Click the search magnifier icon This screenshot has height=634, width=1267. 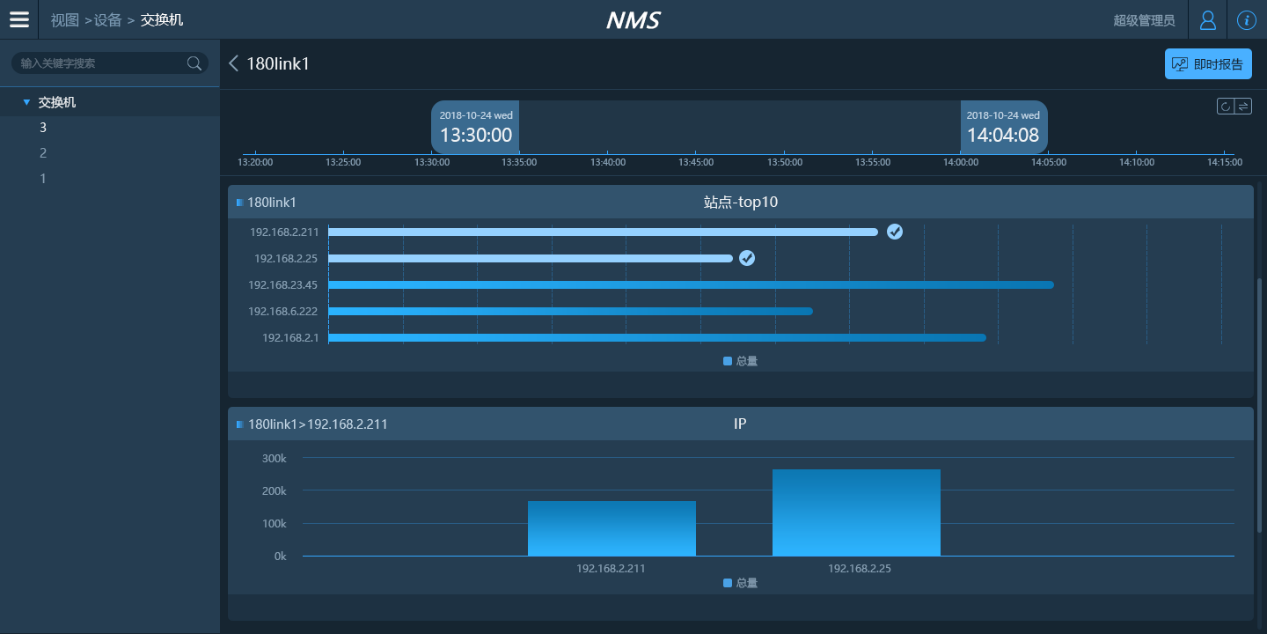(194, 63)
